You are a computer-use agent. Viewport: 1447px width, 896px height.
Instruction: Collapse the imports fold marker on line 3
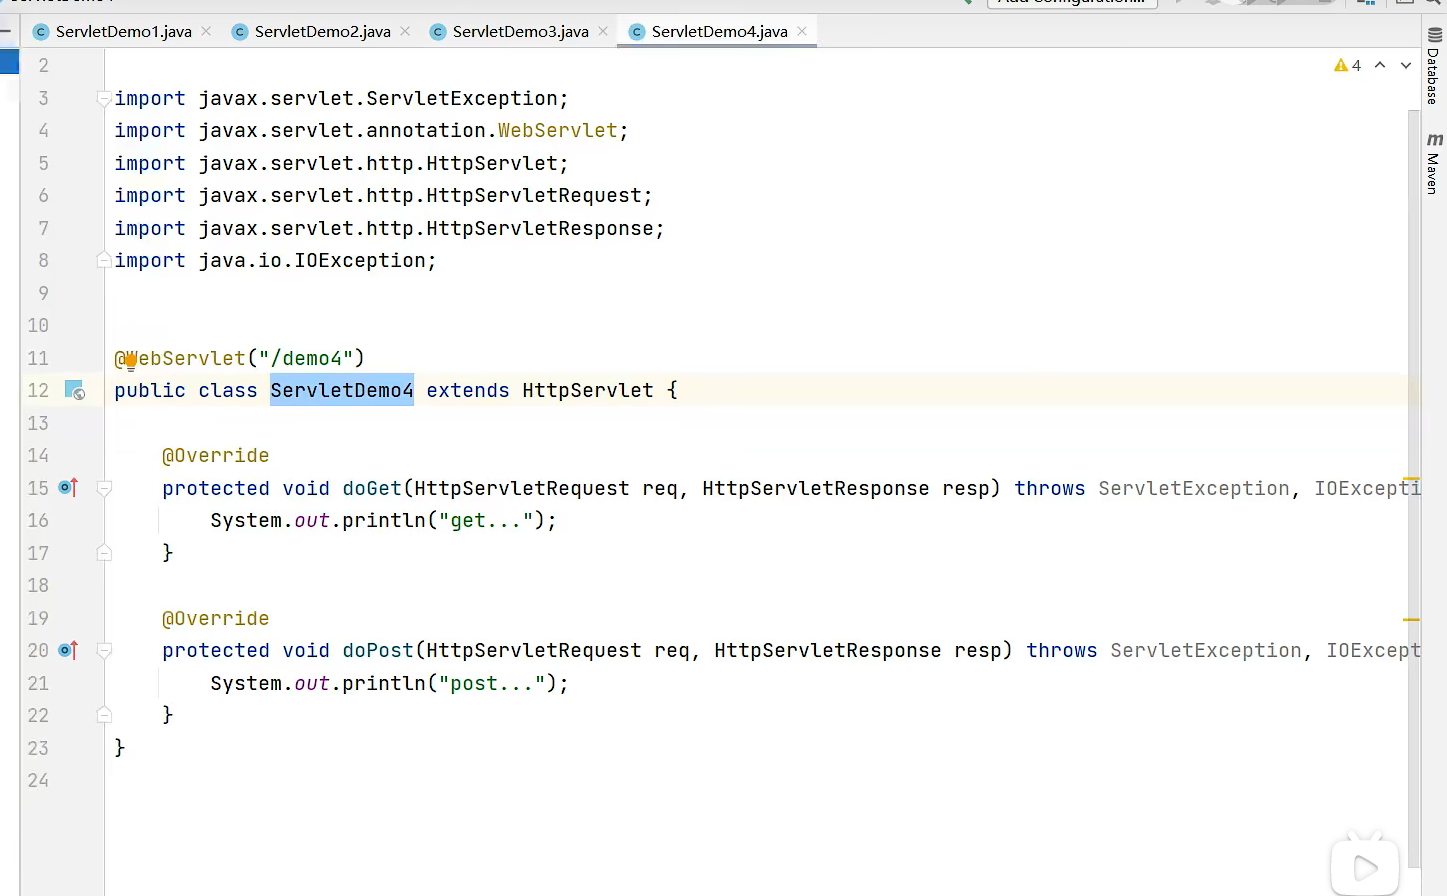(103, 98)
